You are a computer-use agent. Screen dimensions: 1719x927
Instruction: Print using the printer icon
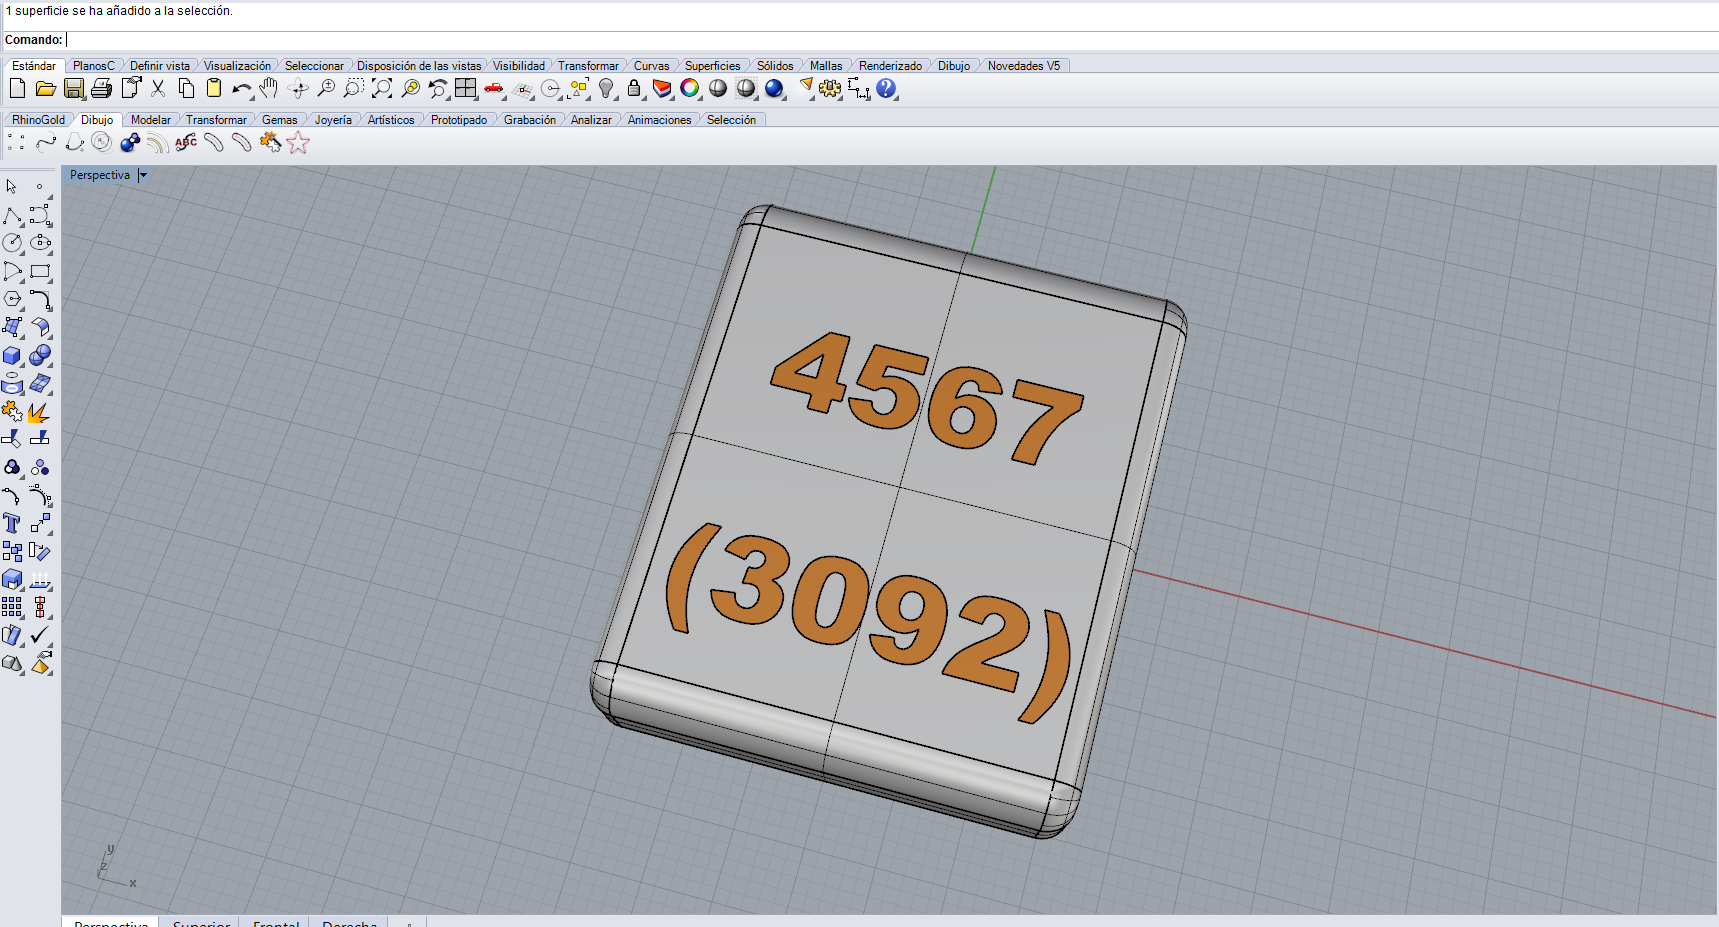101,89
